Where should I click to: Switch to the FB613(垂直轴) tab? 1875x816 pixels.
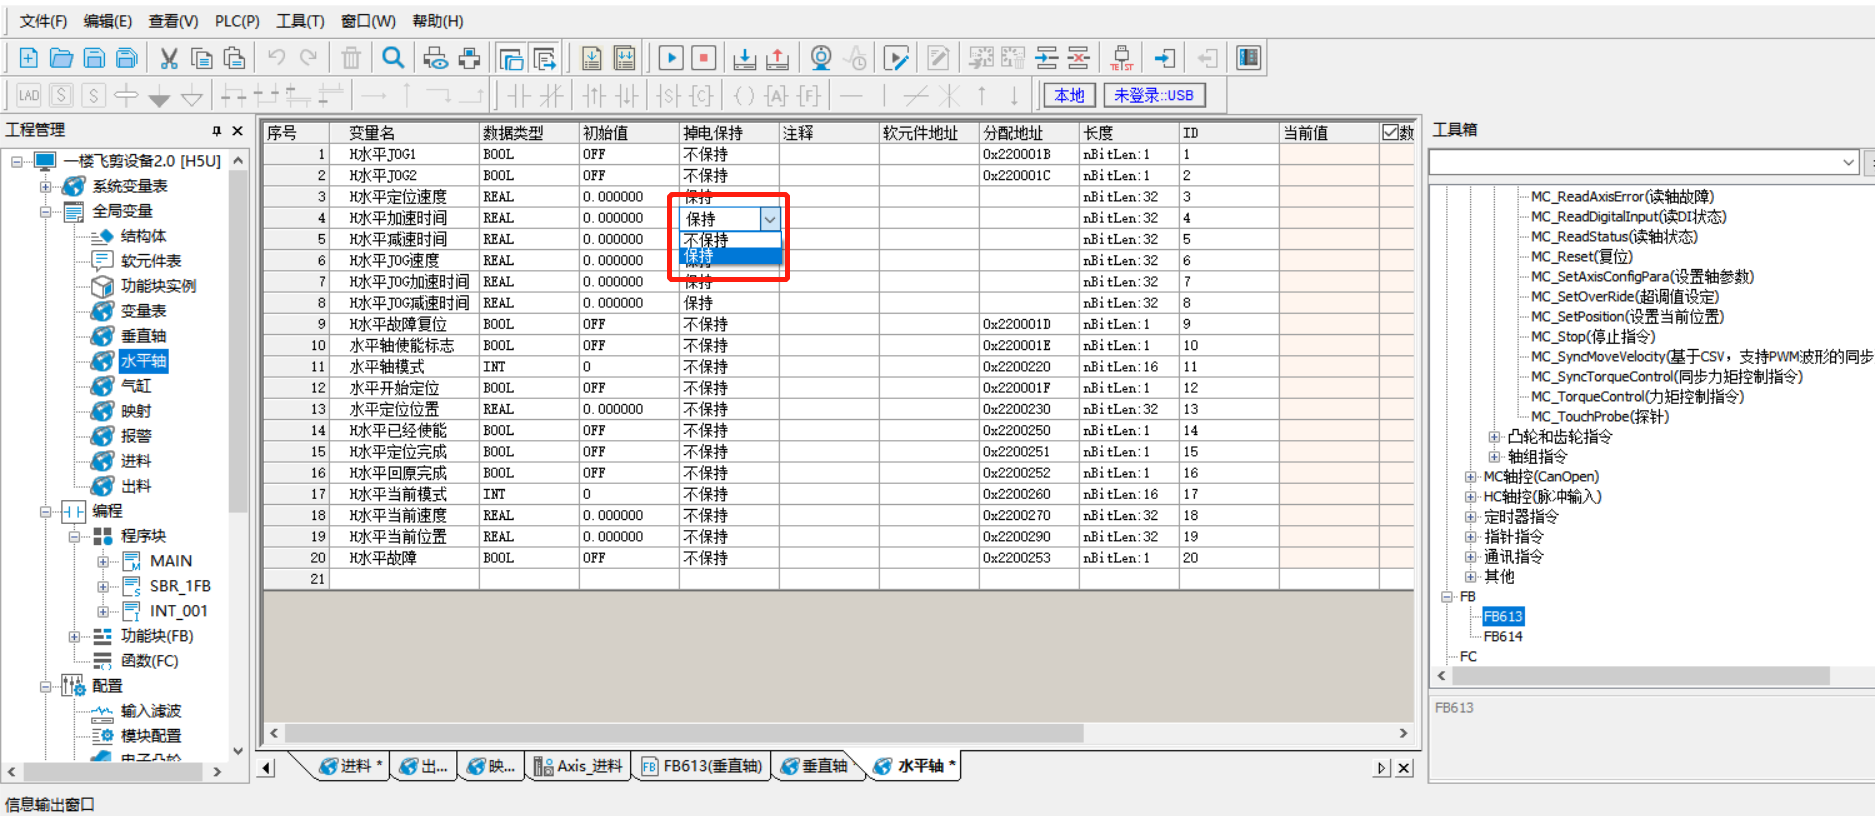(702, 766)
